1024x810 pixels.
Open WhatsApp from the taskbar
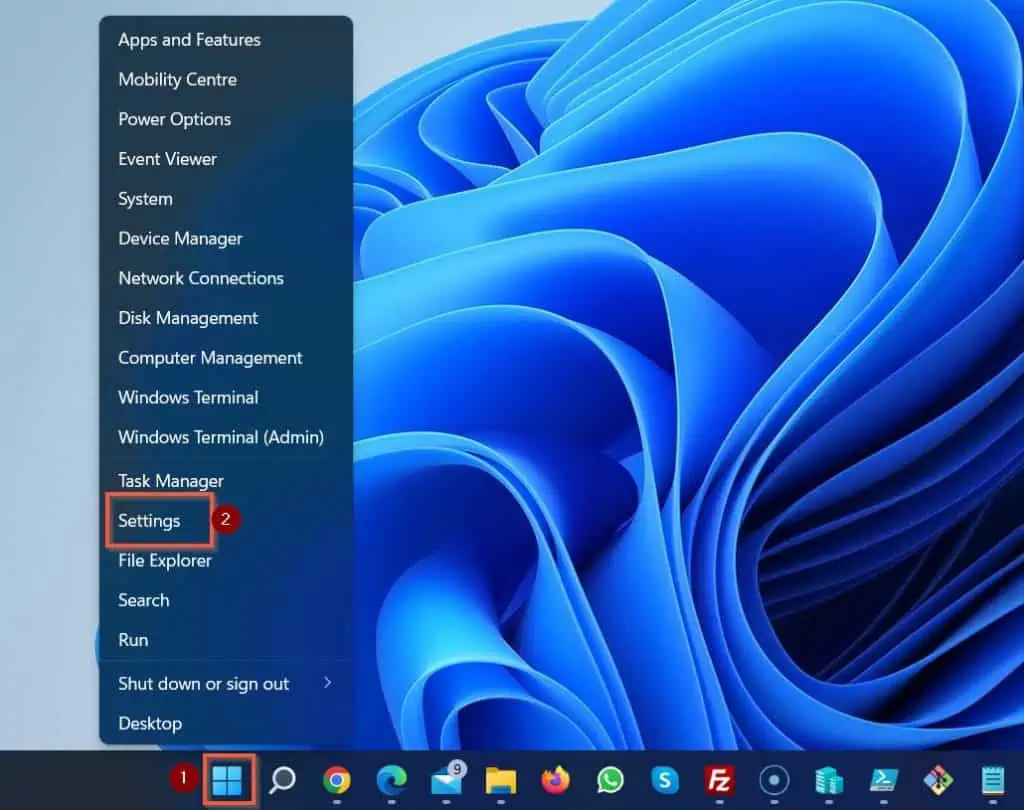610,779
